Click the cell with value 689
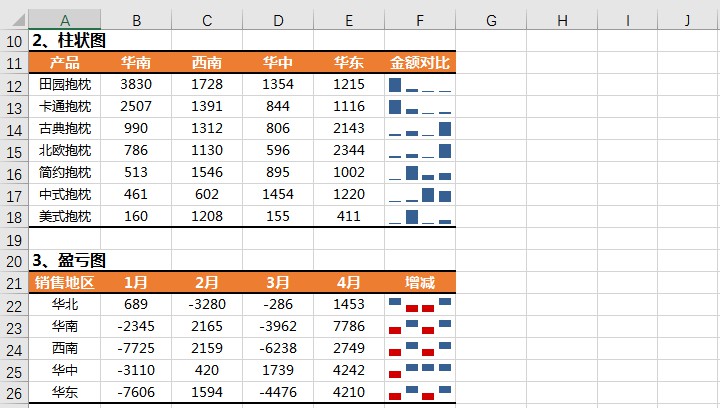Image resolution: width=720 pixels, height=408 pixels. (136, 304)
